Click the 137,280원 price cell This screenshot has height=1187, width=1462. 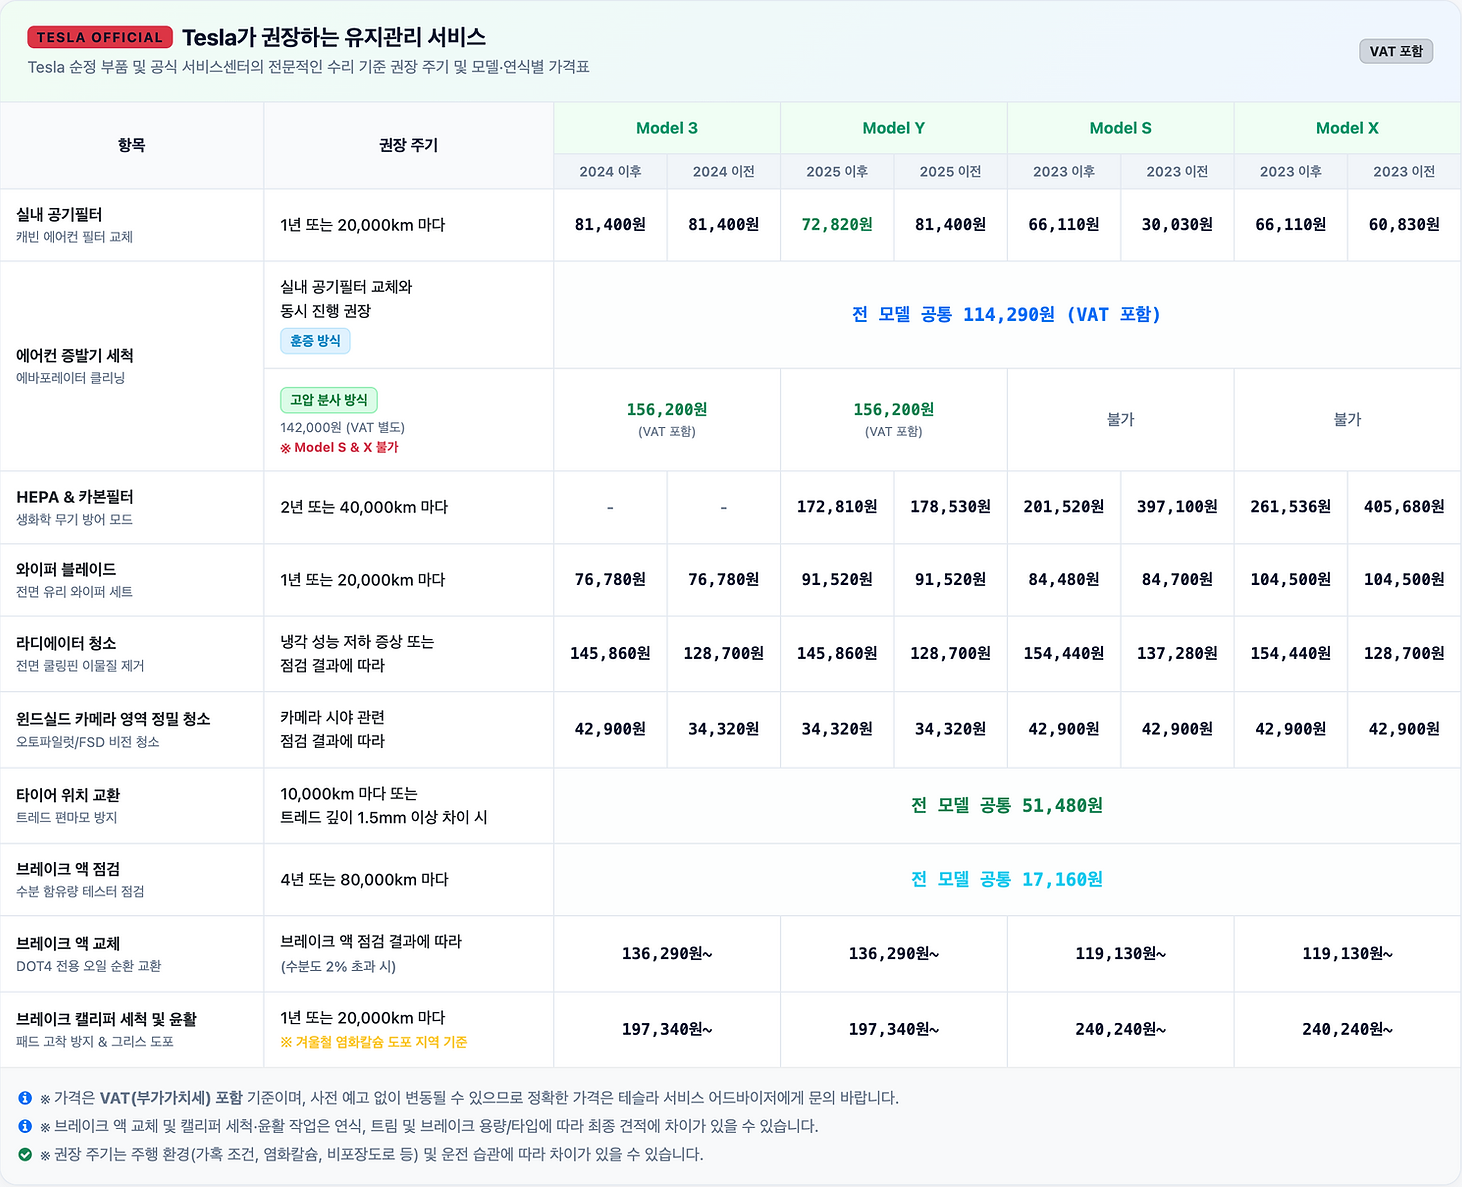tap(1178, 654)
